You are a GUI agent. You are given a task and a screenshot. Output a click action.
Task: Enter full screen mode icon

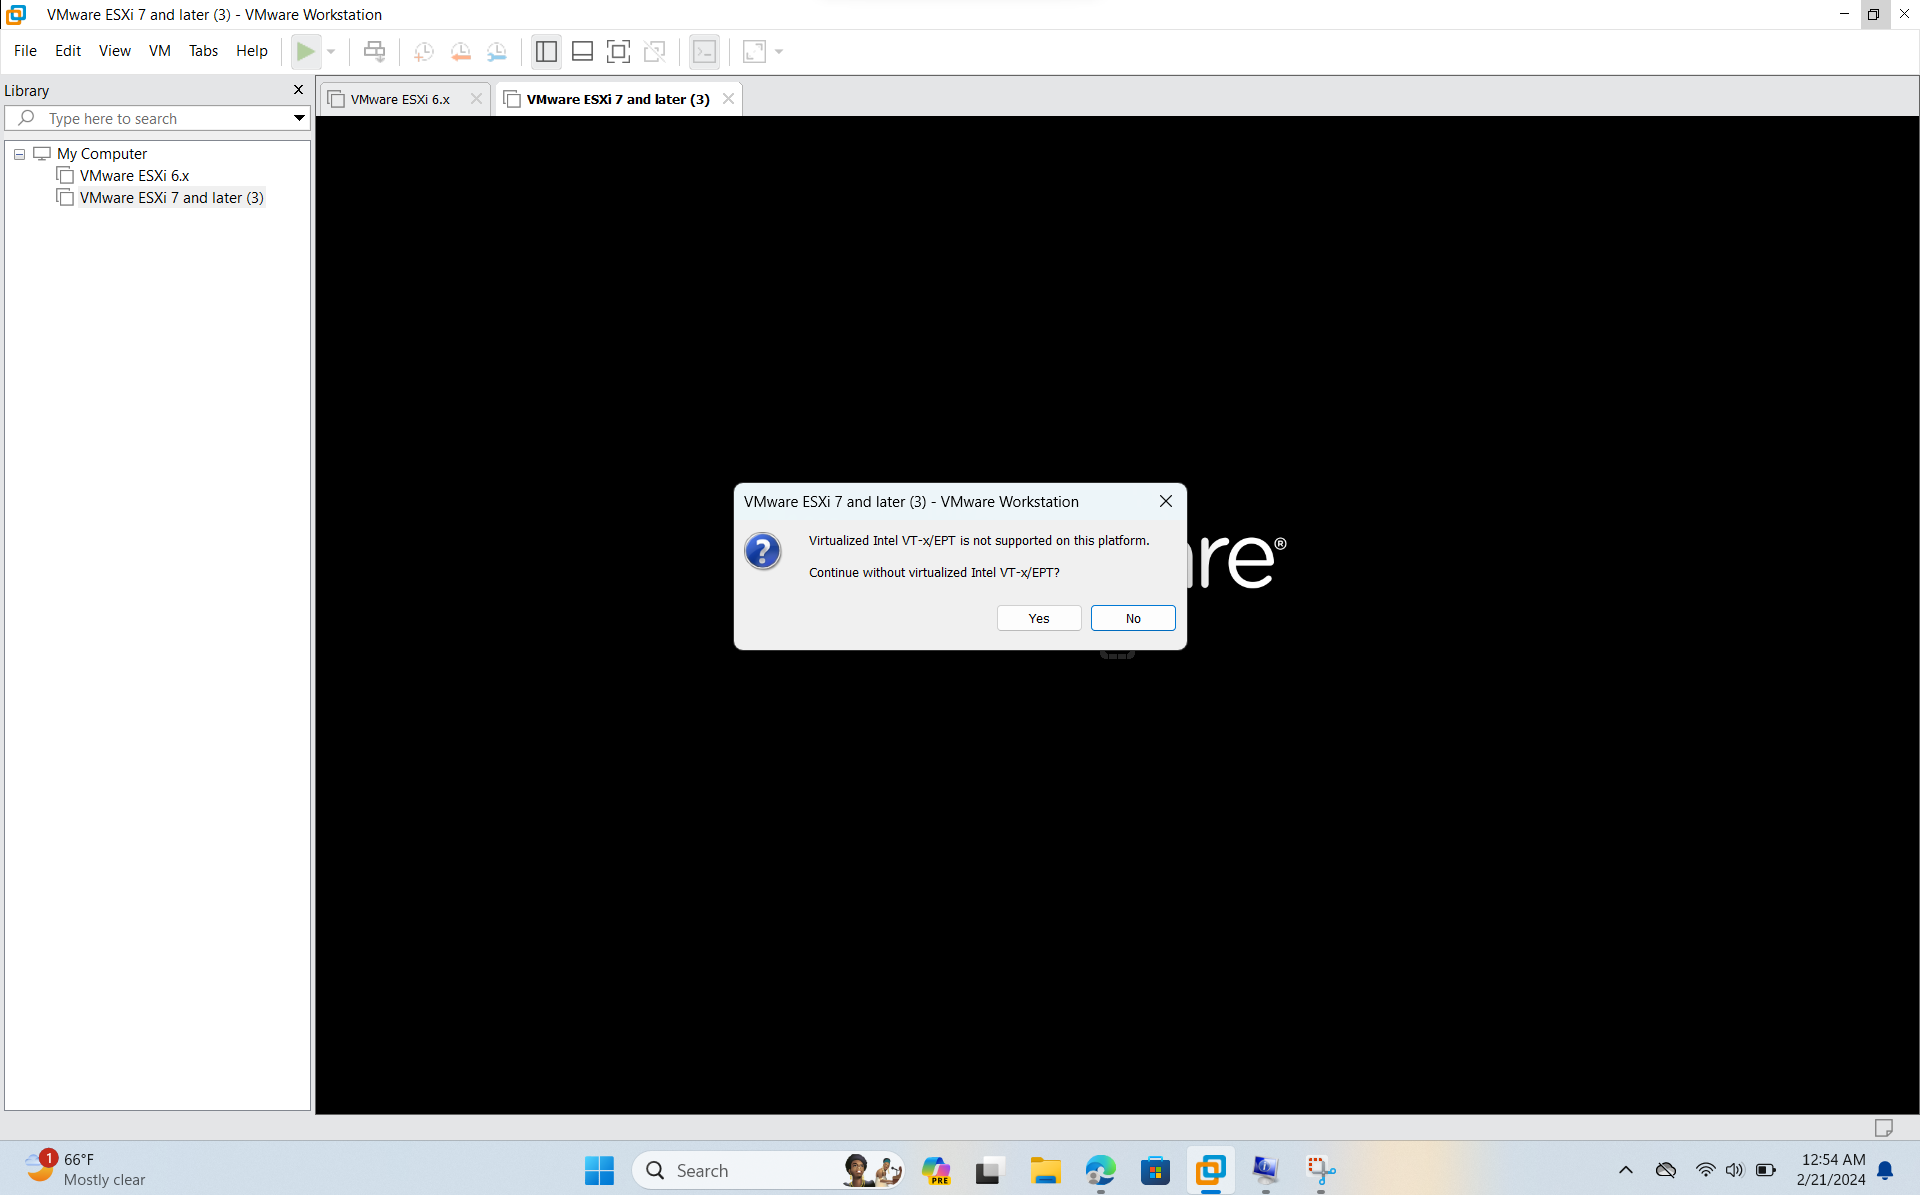pos(618,51)
